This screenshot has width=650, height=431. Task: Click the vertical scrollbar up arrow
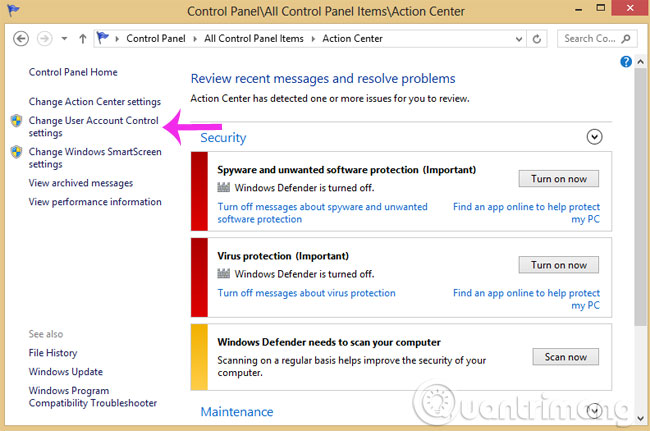coord(640,62)
